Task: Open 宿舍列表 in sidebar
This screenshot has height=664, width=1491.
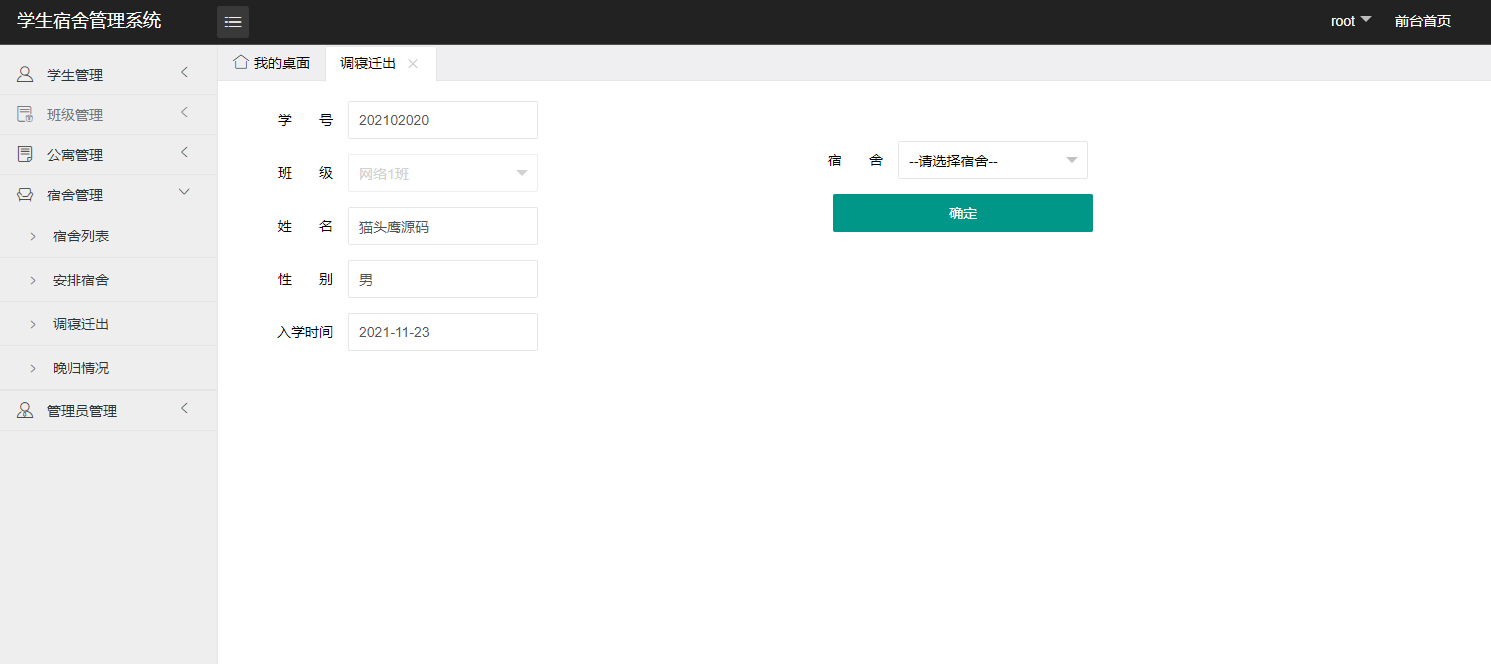Action: pyautogui.click(x=108, y=236)
